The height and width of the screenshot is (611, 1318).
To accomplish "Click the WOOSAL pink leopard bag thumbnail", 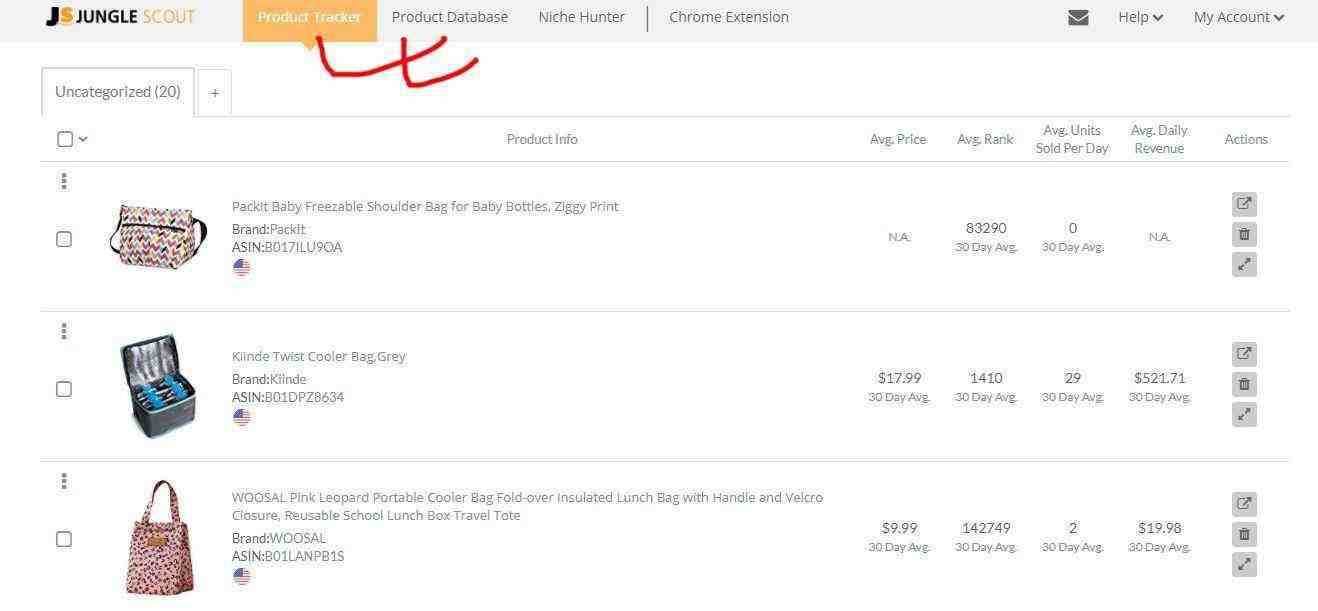I will [x=160, y=538].
